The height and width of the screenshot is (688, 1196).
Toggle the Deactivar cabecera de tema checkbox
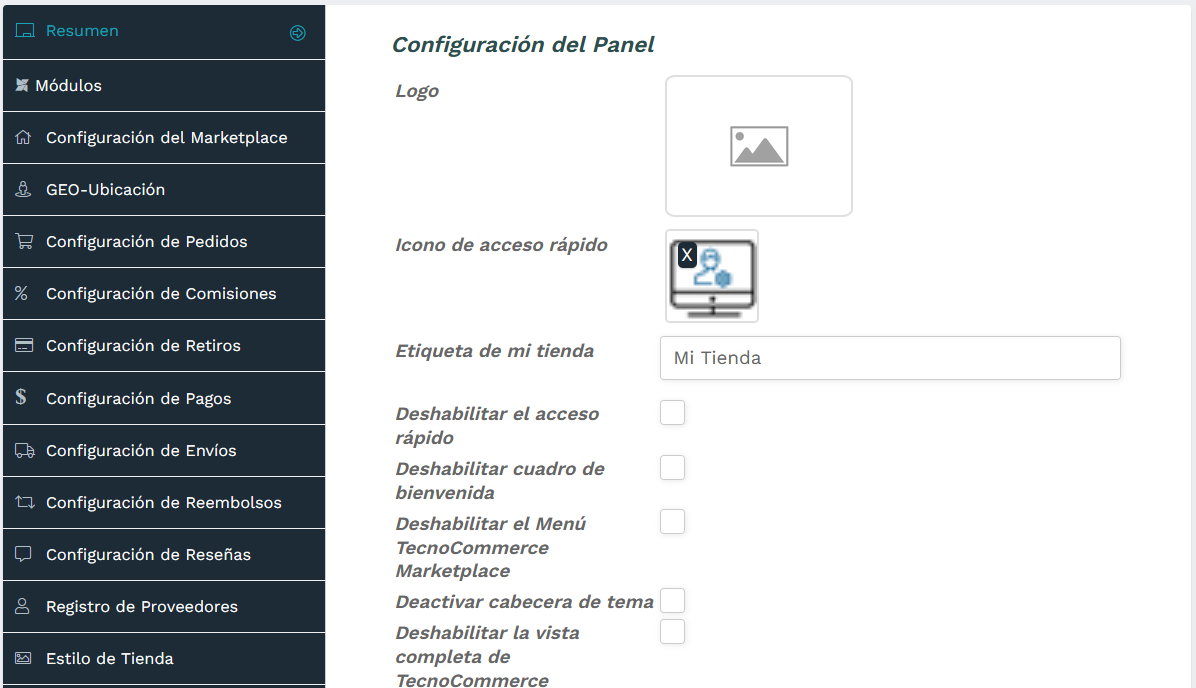[672, 600]
